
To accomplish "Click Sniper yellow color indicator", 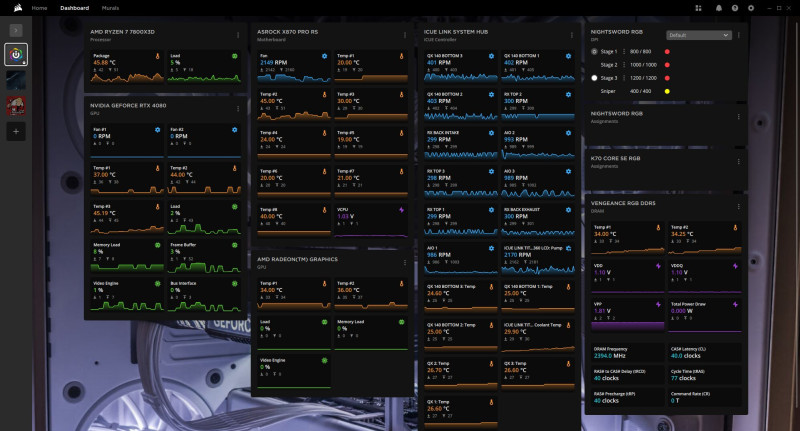I will click(x=667, y=91).
